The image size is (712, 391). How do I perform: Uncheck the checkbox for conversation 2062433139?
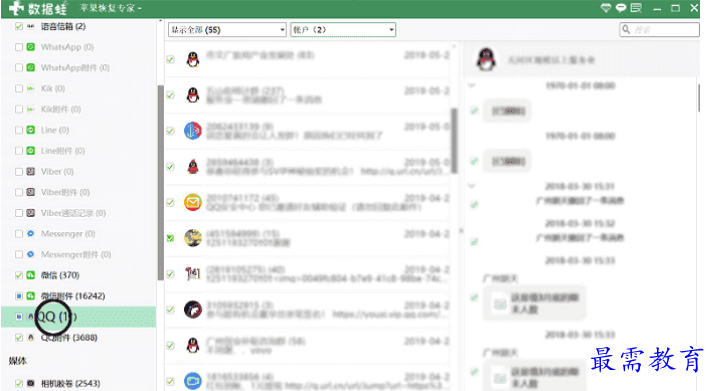click(x=170, y=131)
